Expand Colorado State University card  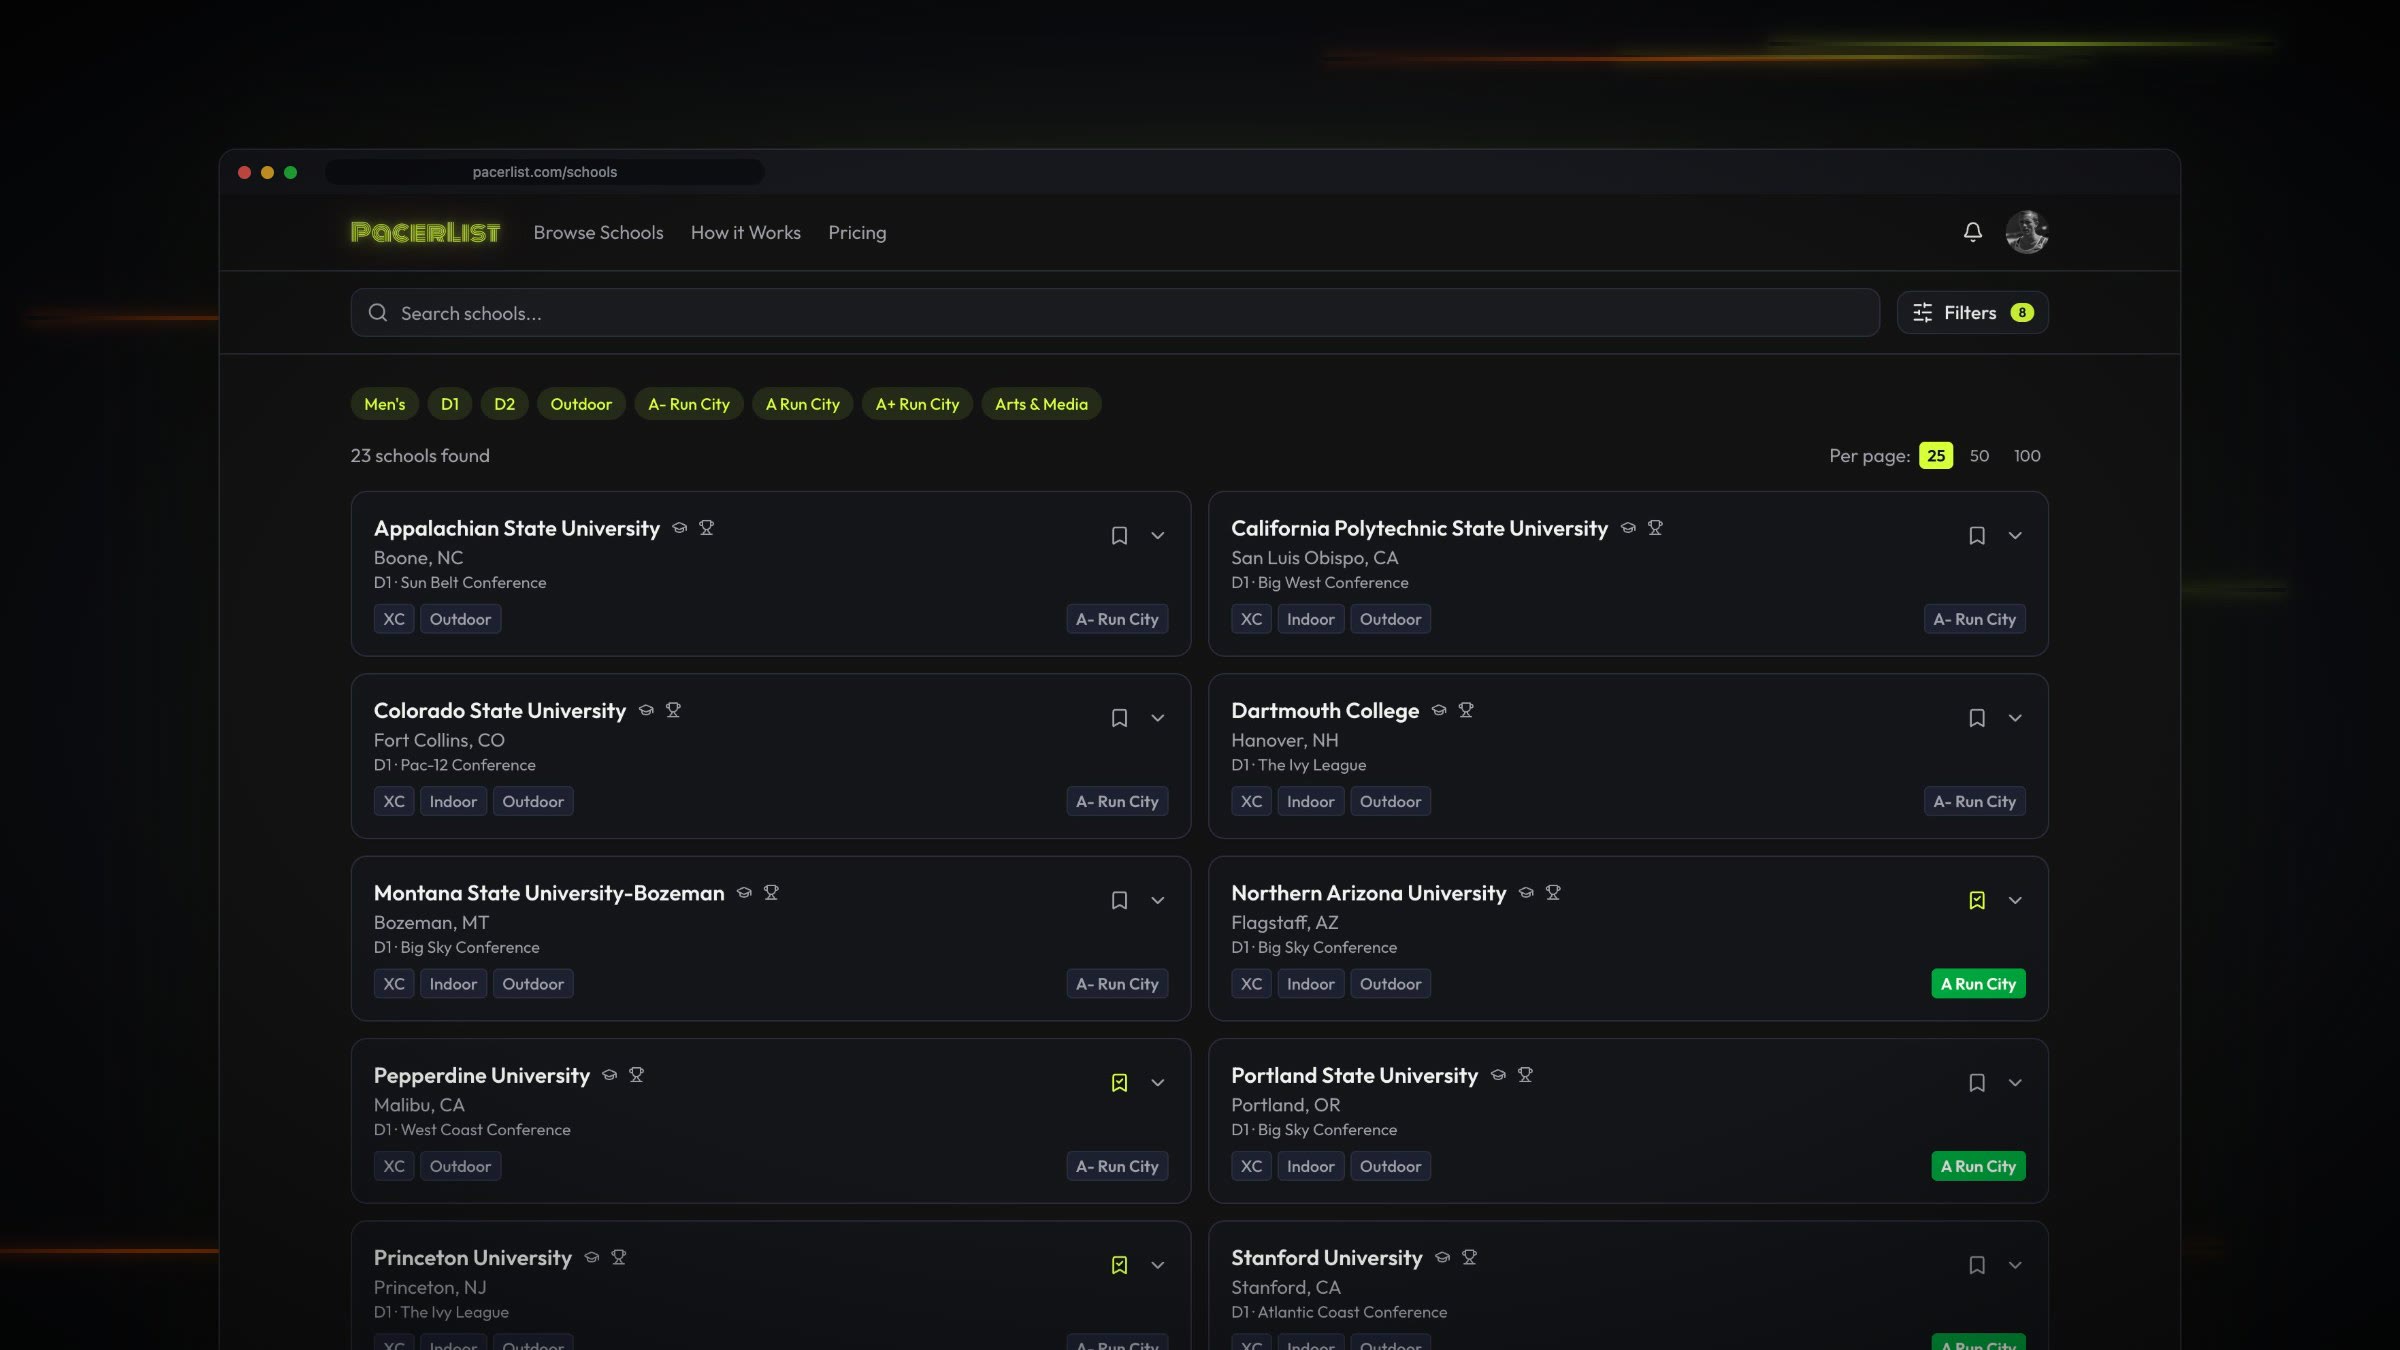[x=1157, y=718]
